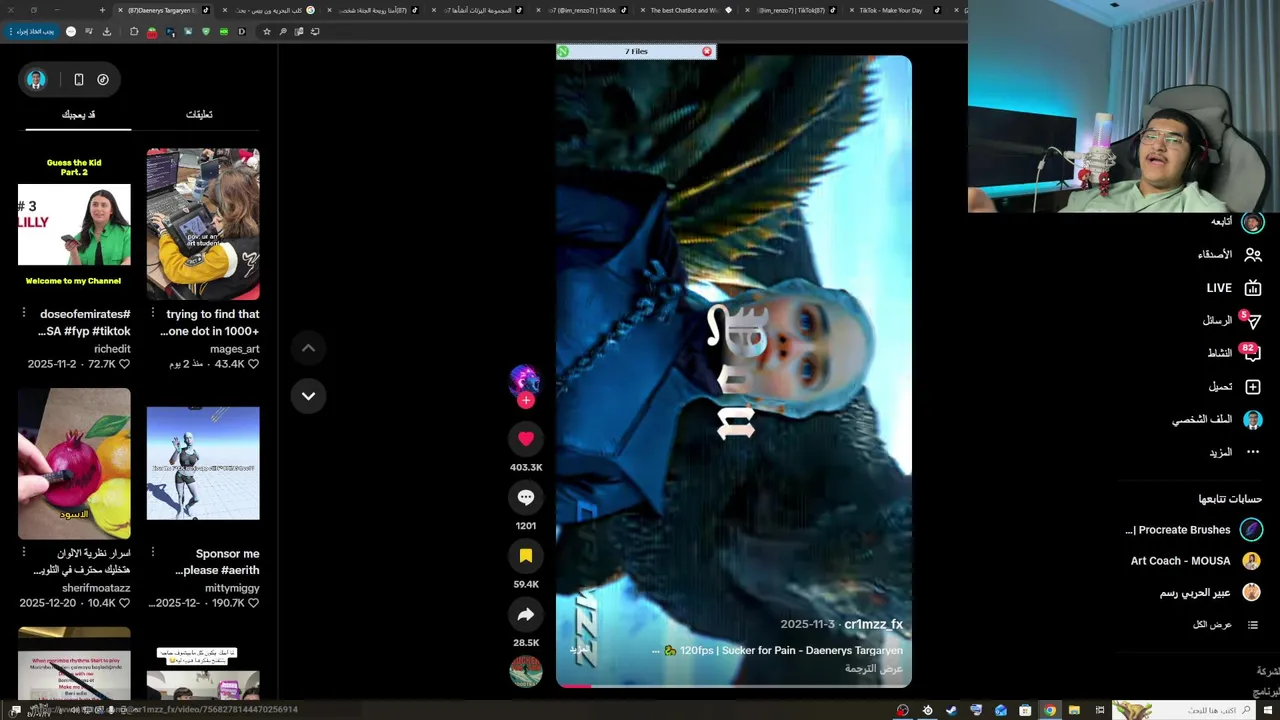Image resolution: width=1280 pixels, height=720 pixels.
Task: Click the compass explore icon in panel header
Action: click(x=103, y=79)
